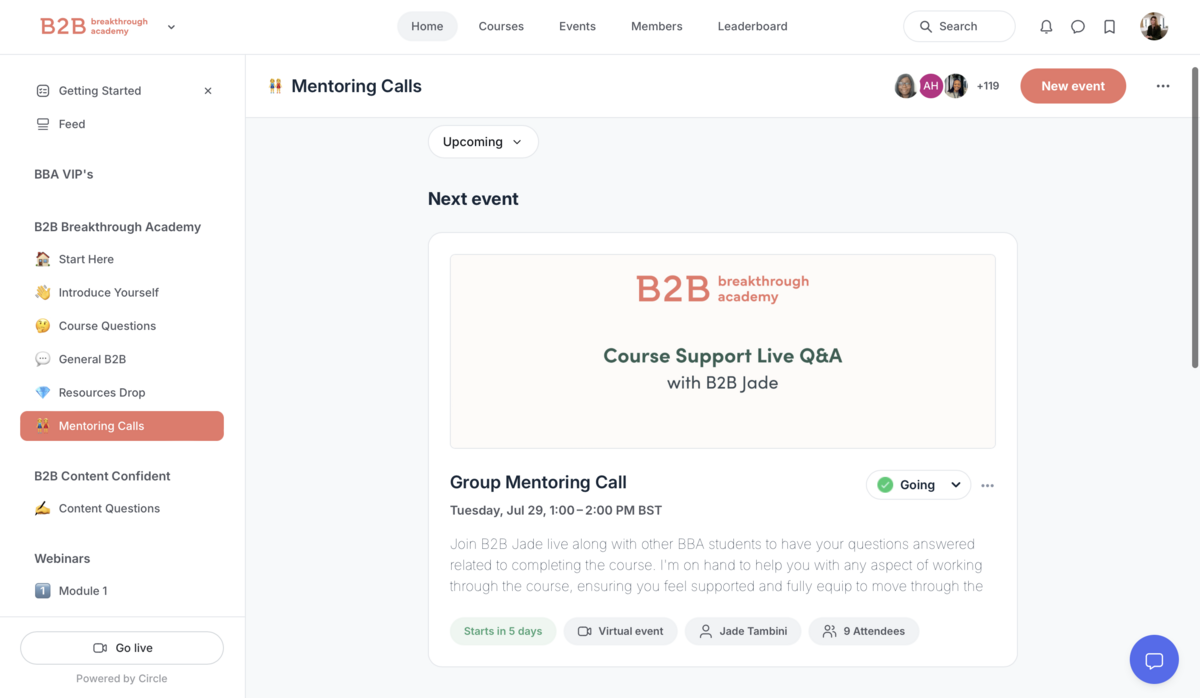Click the support chat bubble button
Screen dimensions: 1200x698
(x=1154, y=660)
